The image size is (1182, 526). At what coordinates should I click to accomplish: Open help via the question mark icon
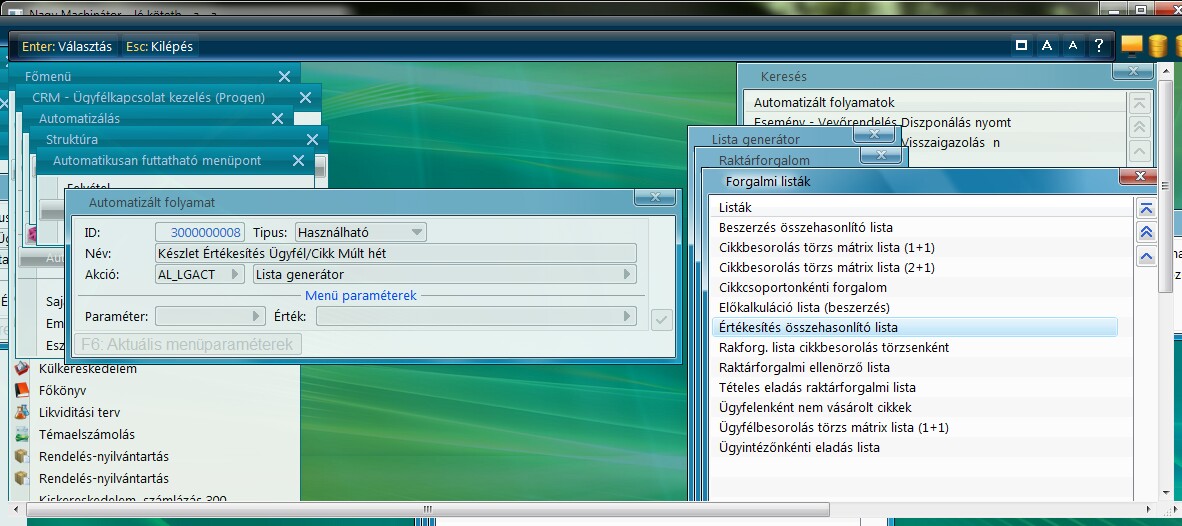click(1099, 46)
